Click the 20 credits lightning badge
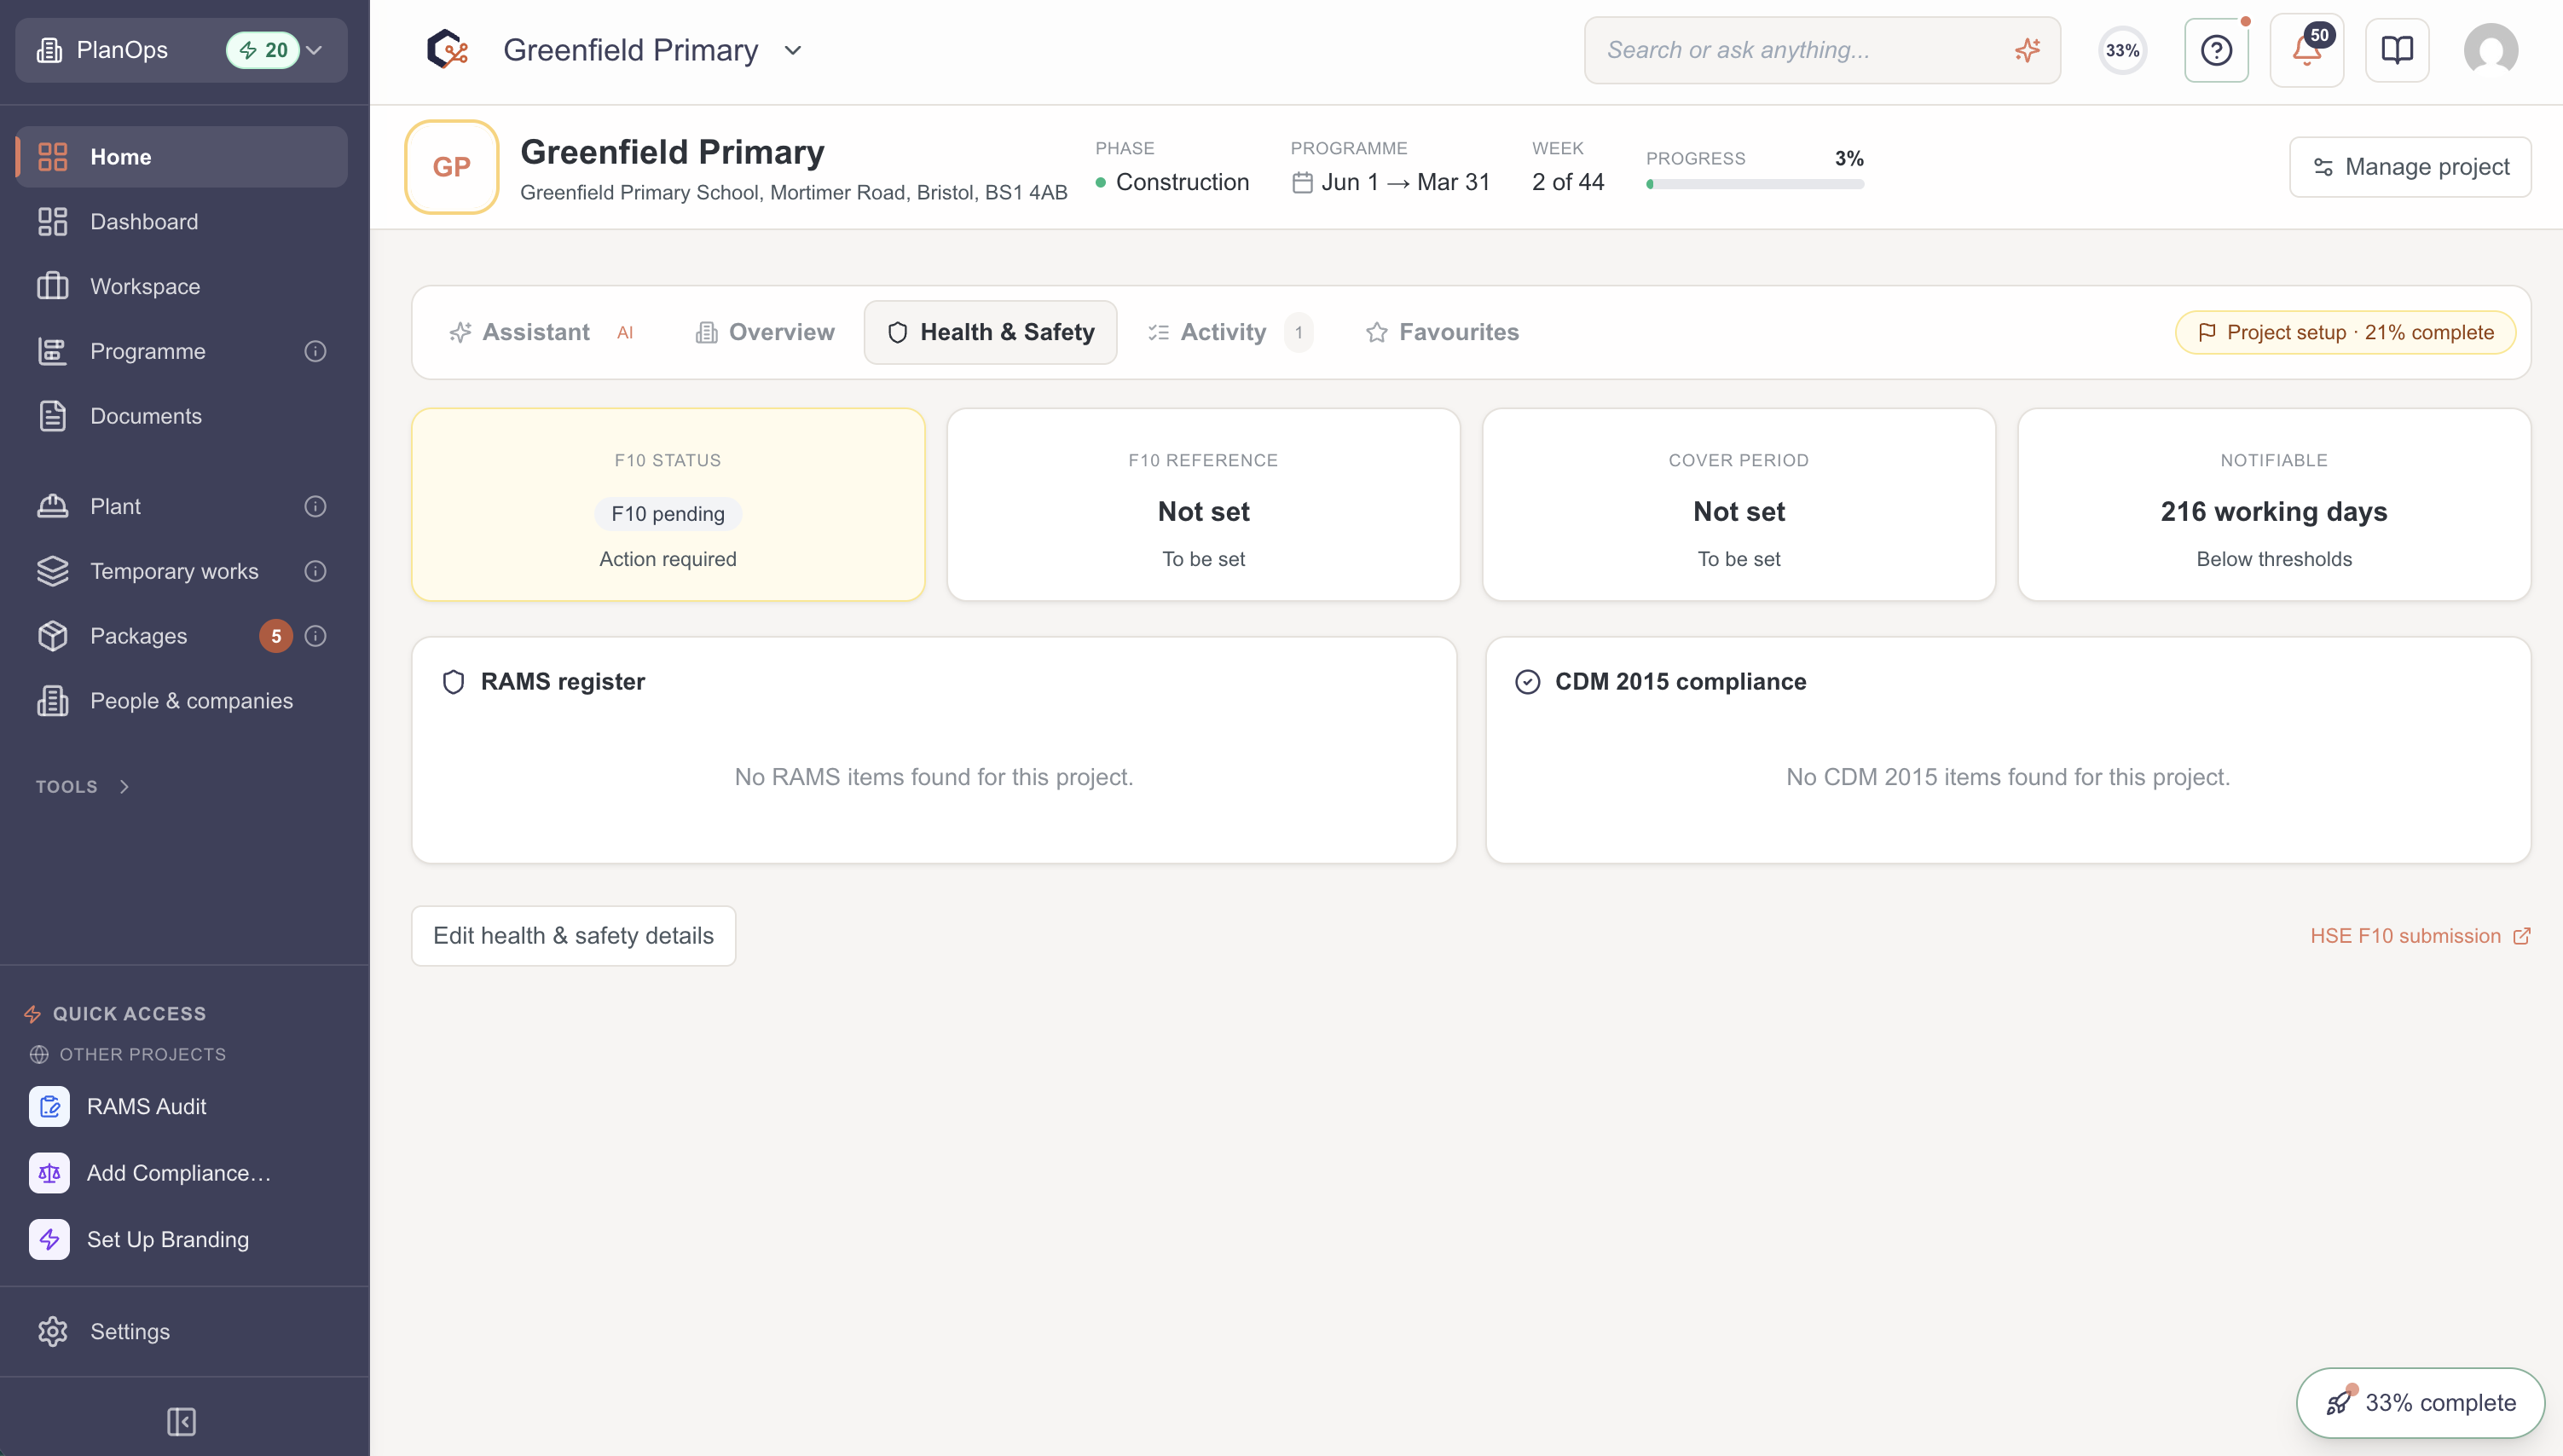 pyautogui.click(x=263, y=50)
